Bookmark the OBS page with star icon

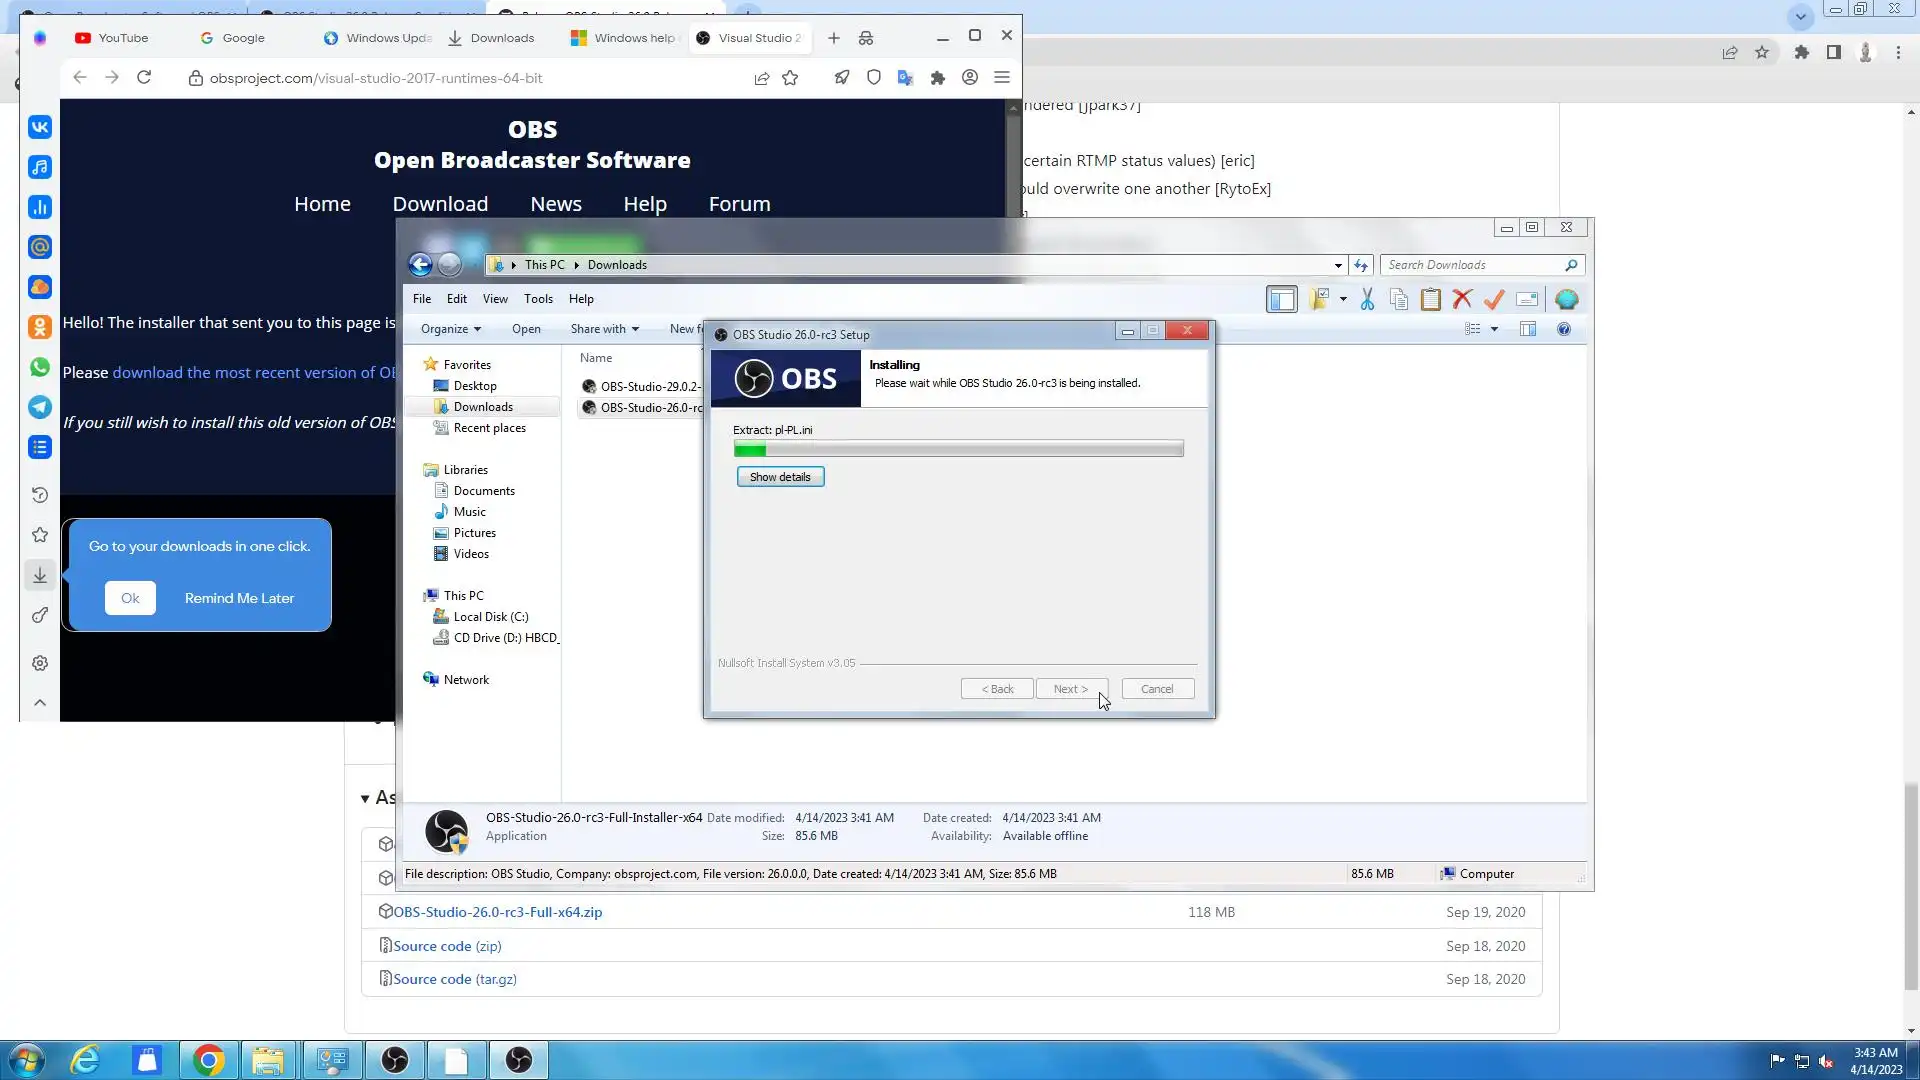[790, 78]
